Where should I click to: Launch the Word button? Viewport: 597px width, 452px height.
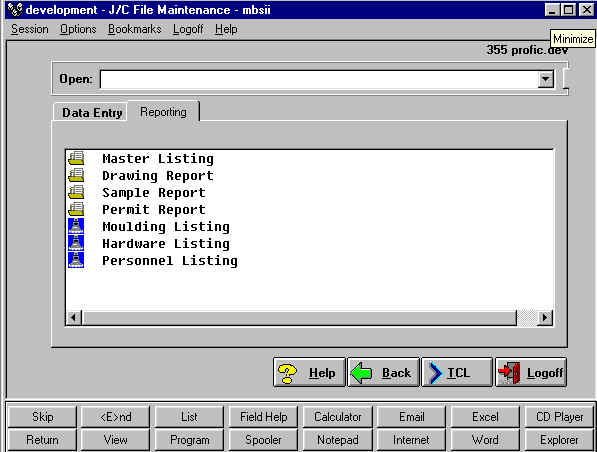point(485,440)
